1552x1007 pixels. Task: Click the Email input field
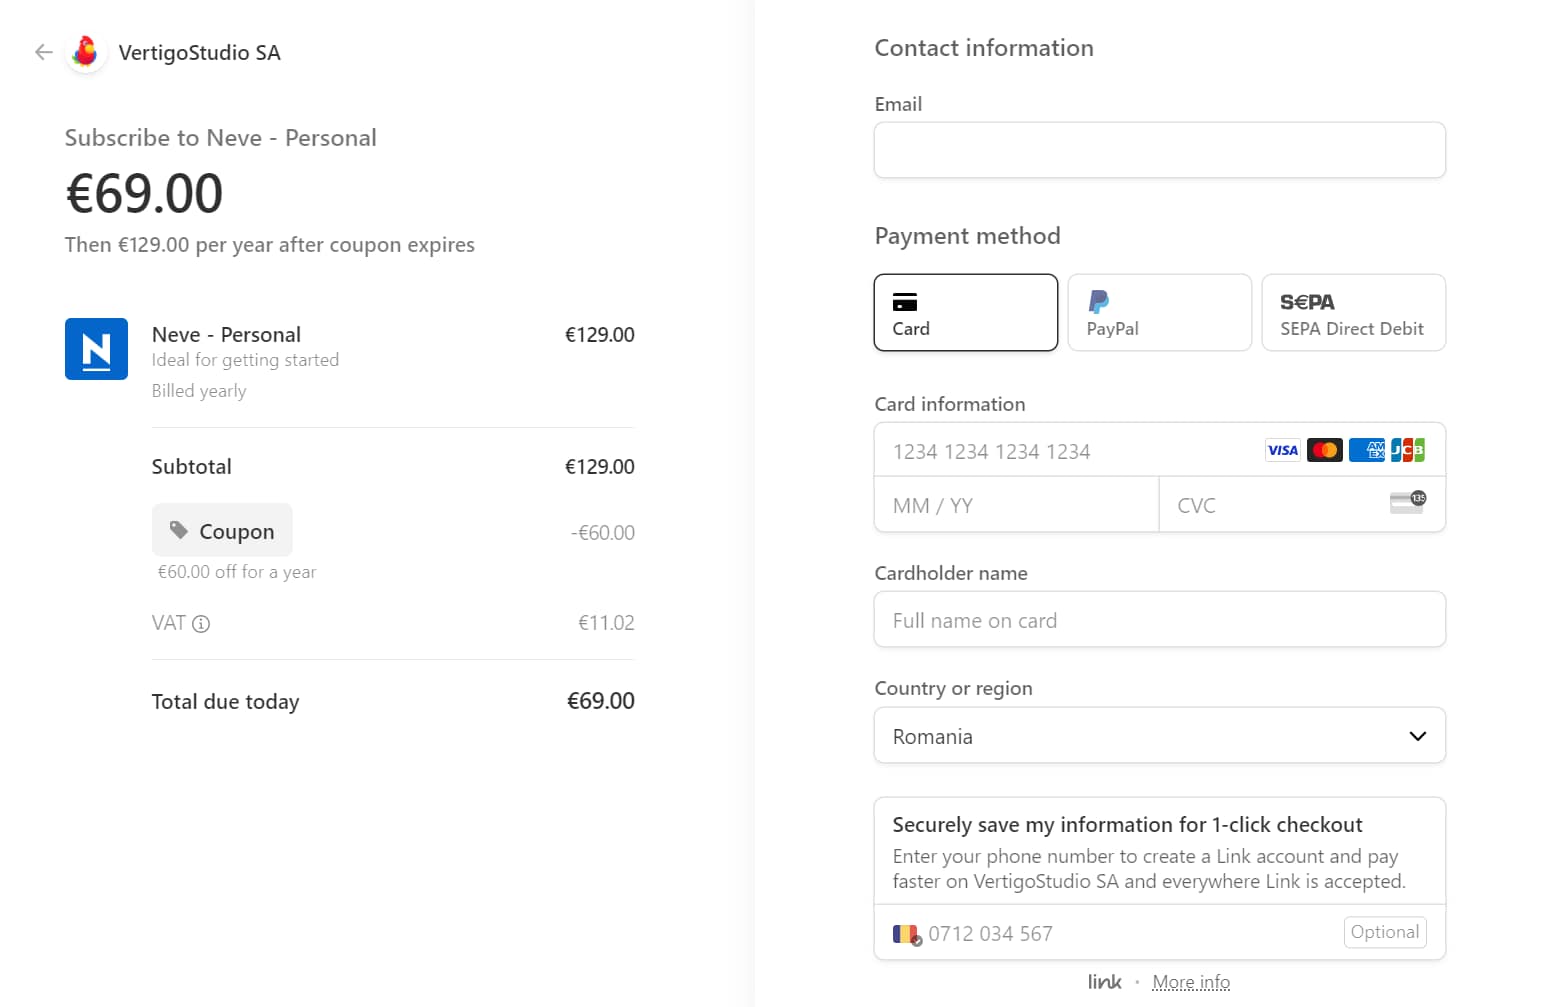coord(1159,151)
